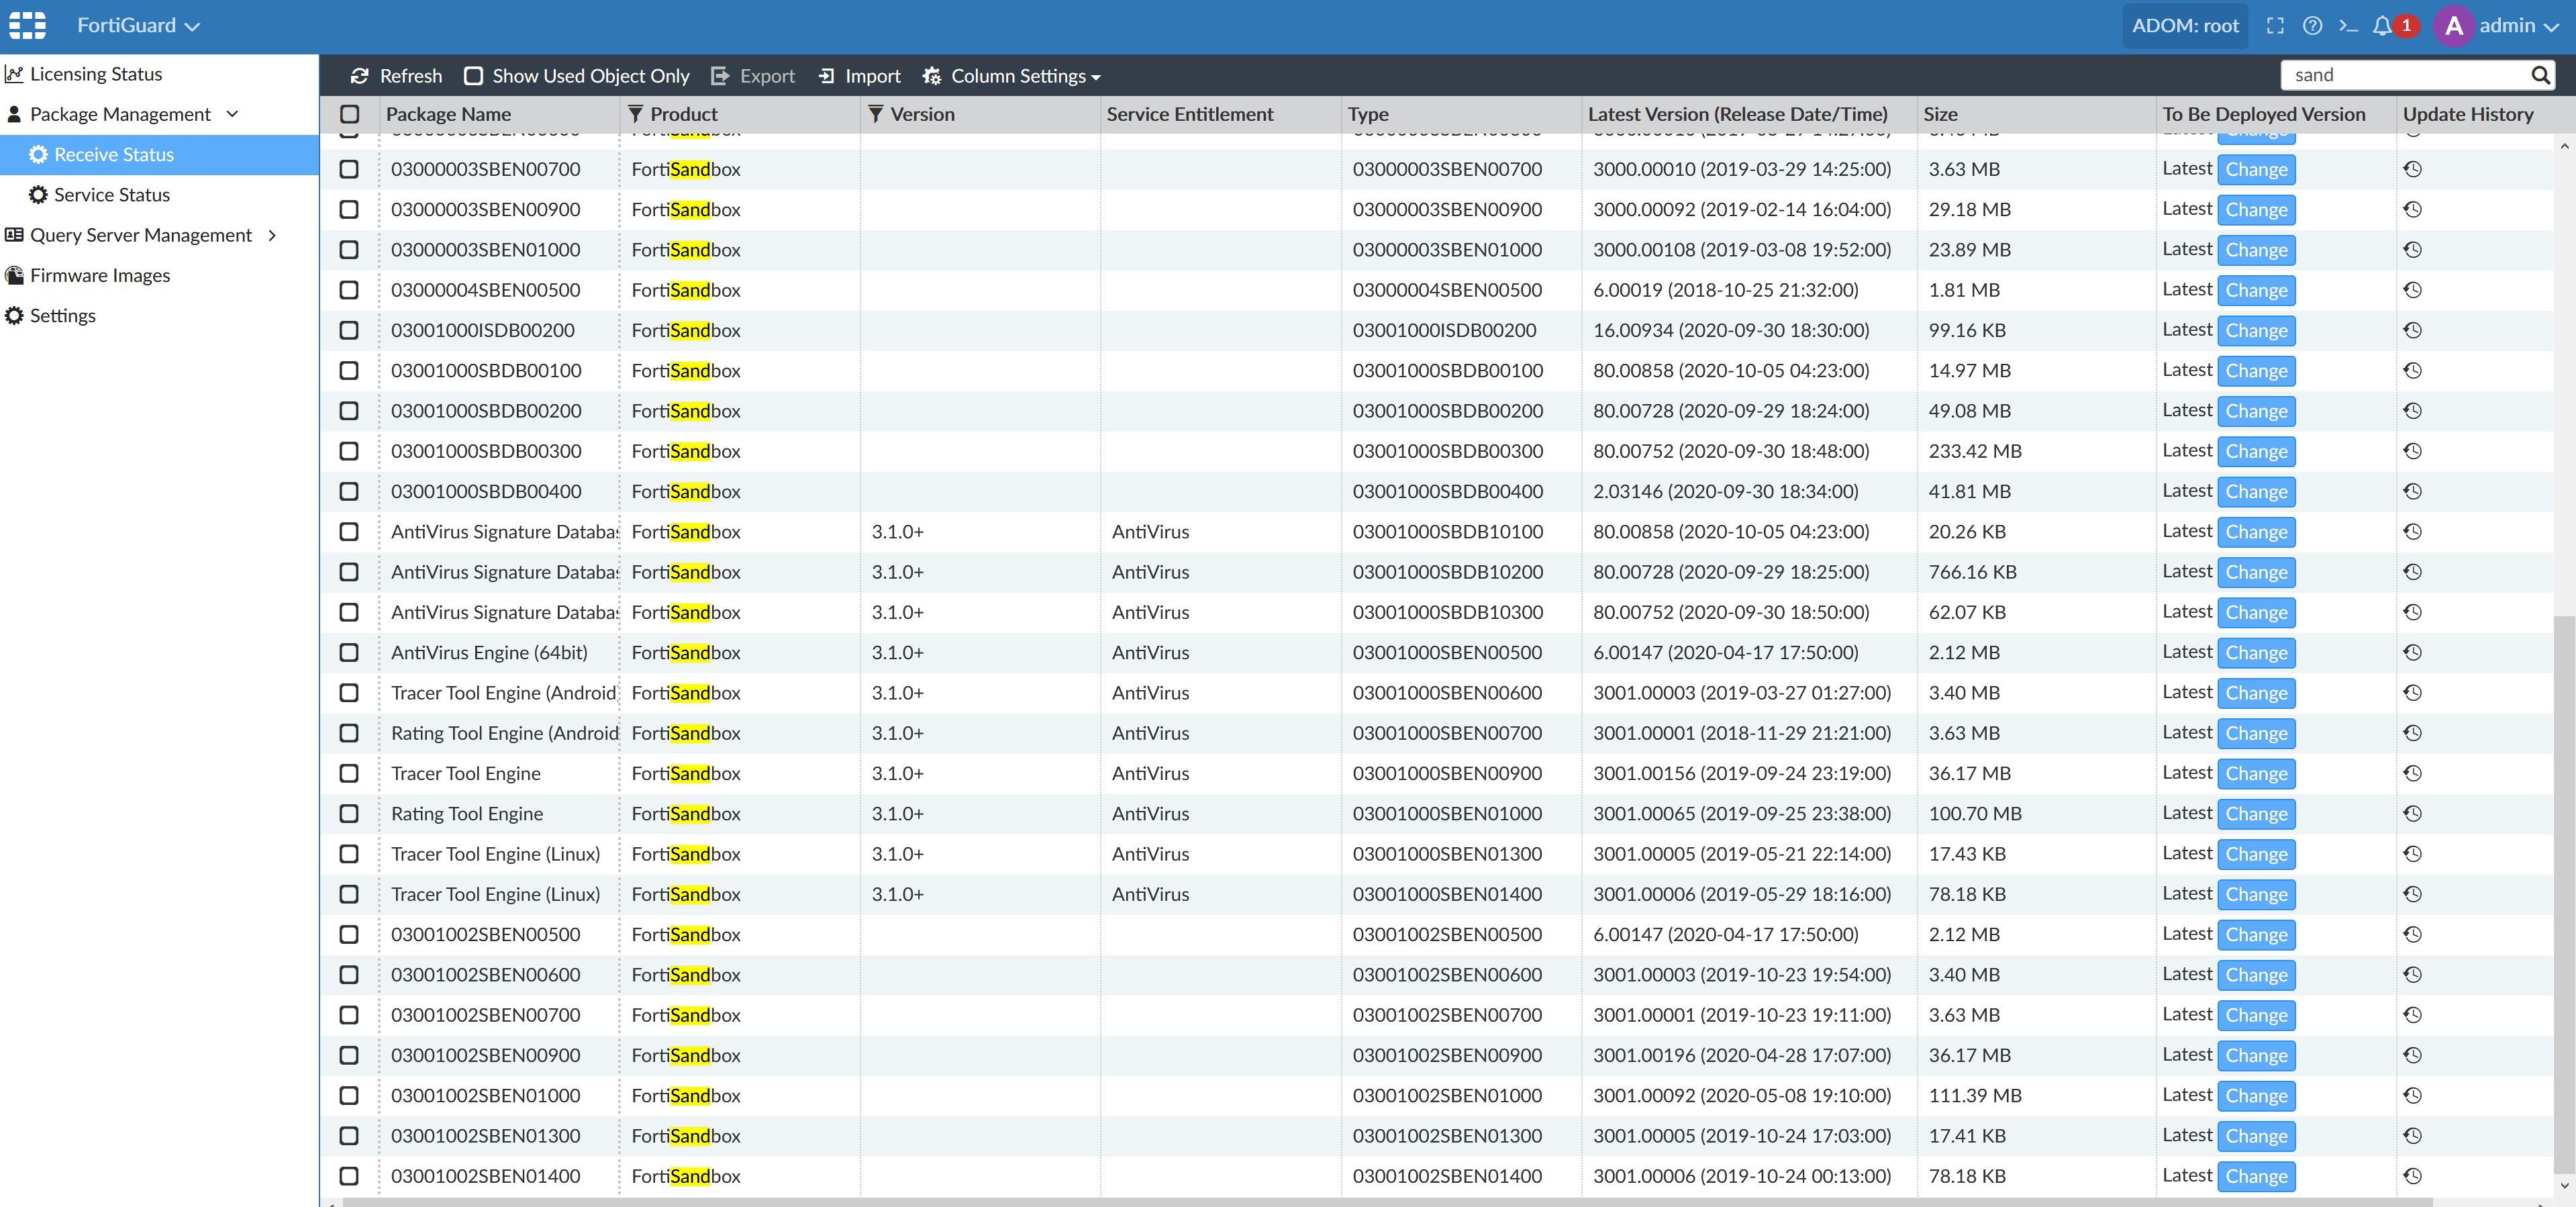Enable Show Used Object Only checkbox
Viewport: 2576px width, 1207px height.
(x=474, y=76)
